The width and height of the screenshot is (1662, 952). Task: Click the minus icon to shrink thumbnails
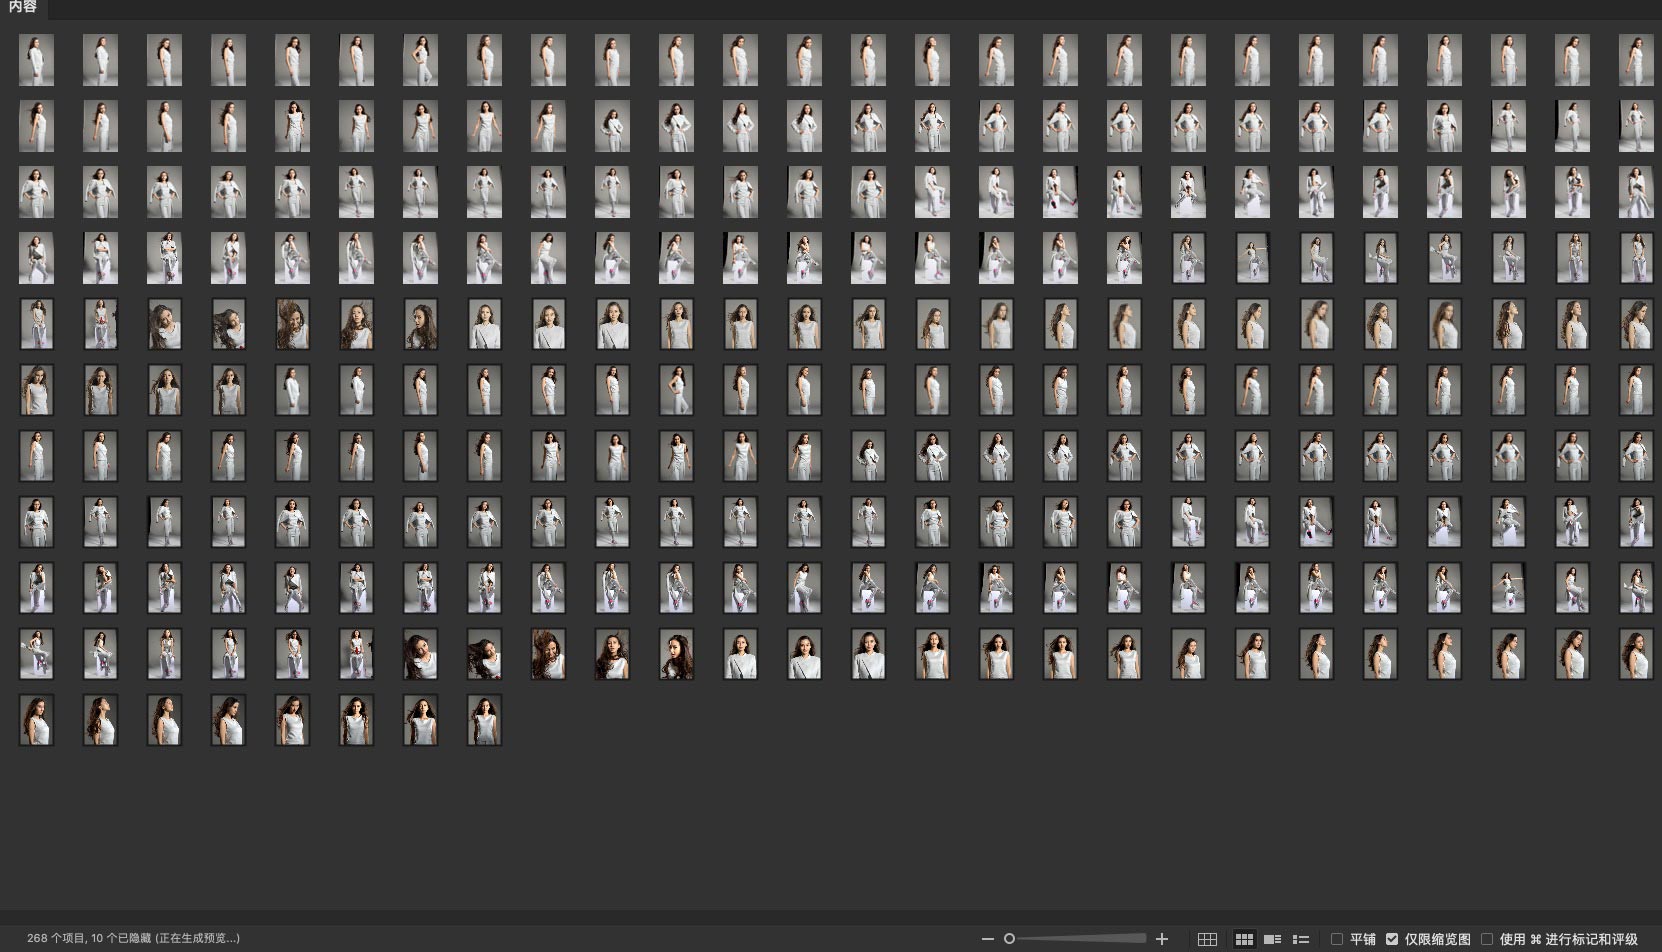point(988,939)
